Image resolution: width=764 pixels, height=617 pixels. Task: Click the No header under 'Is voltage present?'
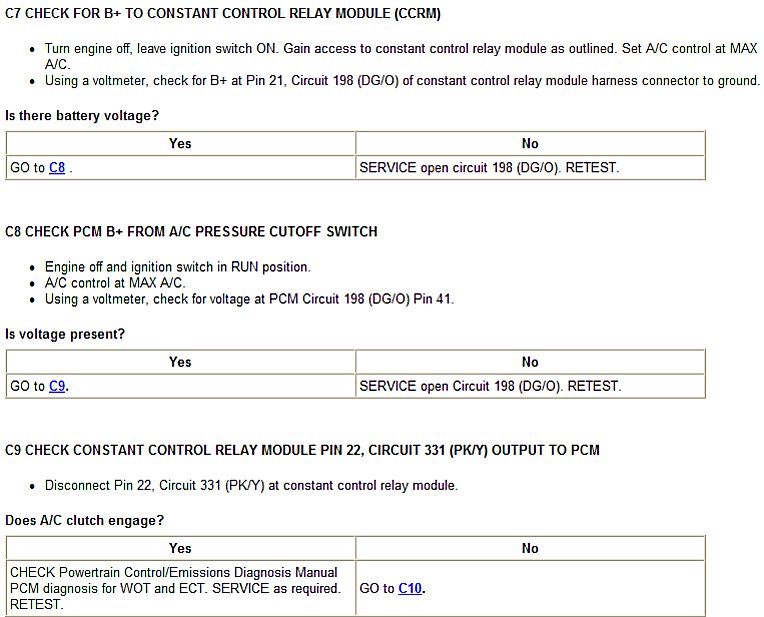[530, 362]
